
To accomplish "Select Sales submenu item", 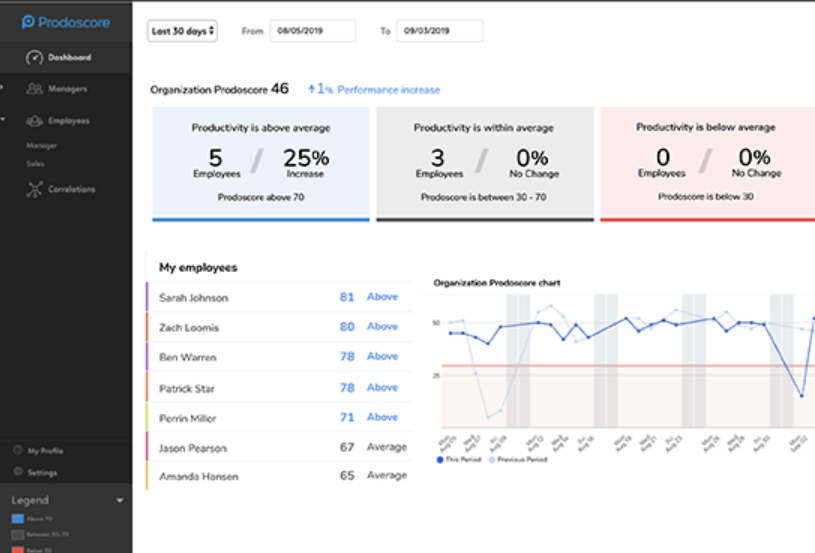I will (x=35, y=164).
